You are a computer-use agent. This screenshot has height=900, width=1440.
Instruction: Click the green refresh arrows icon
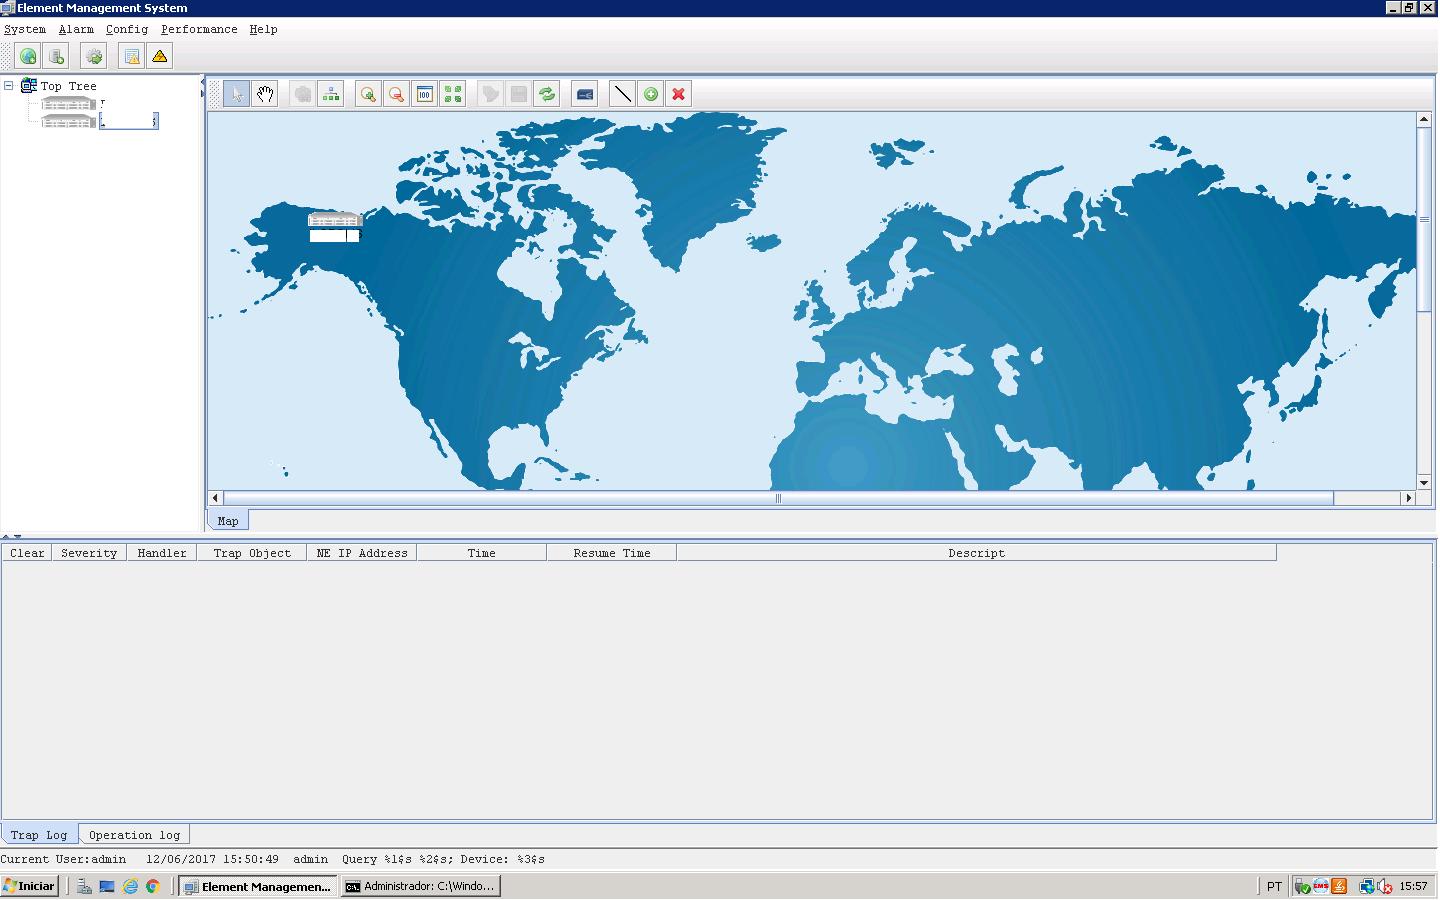[x=547, y=94]
